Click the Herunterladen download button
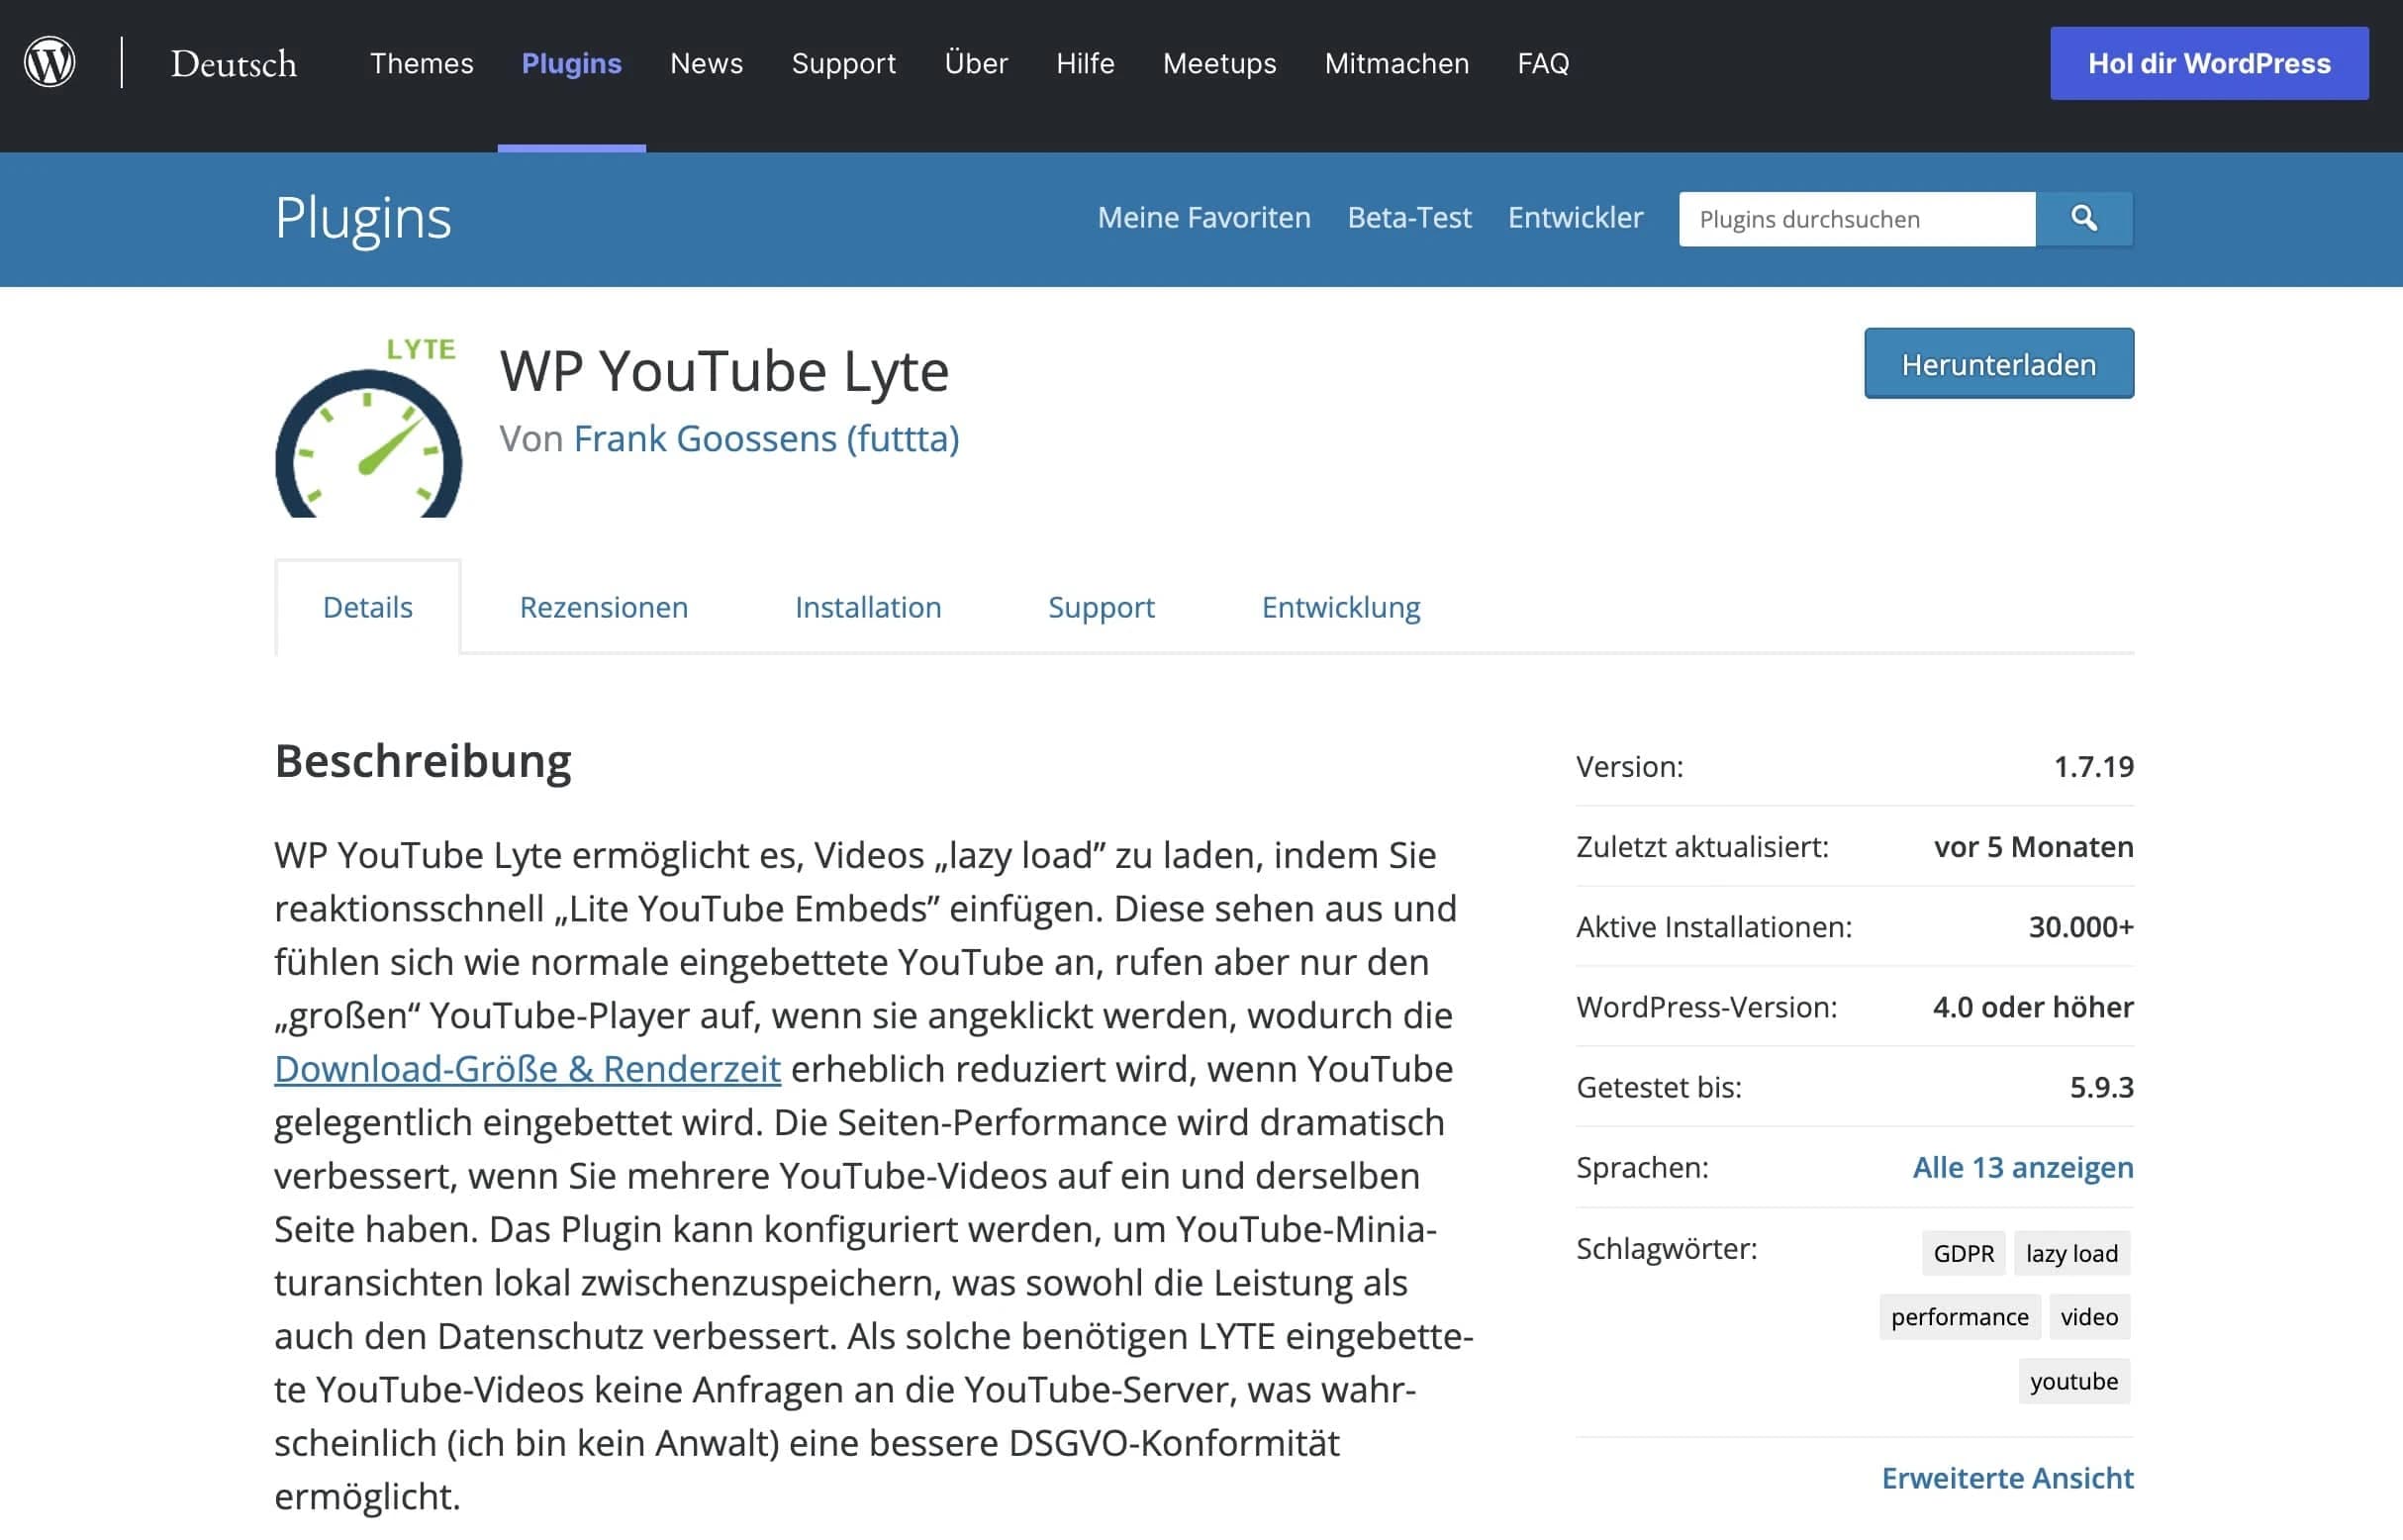2403x1540 pixels. click(1997, 363)
